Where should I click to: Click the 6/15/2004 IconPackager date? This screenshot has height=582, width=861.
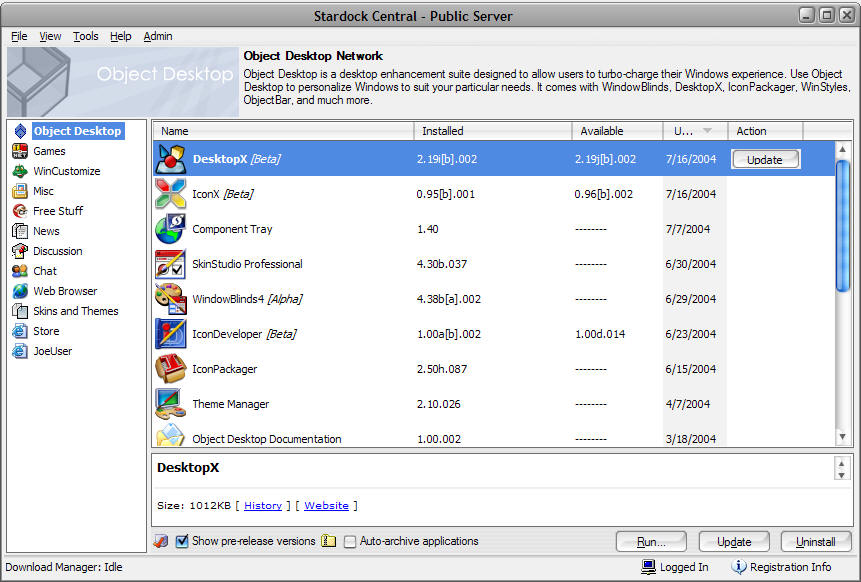click(x=691, y=369)
